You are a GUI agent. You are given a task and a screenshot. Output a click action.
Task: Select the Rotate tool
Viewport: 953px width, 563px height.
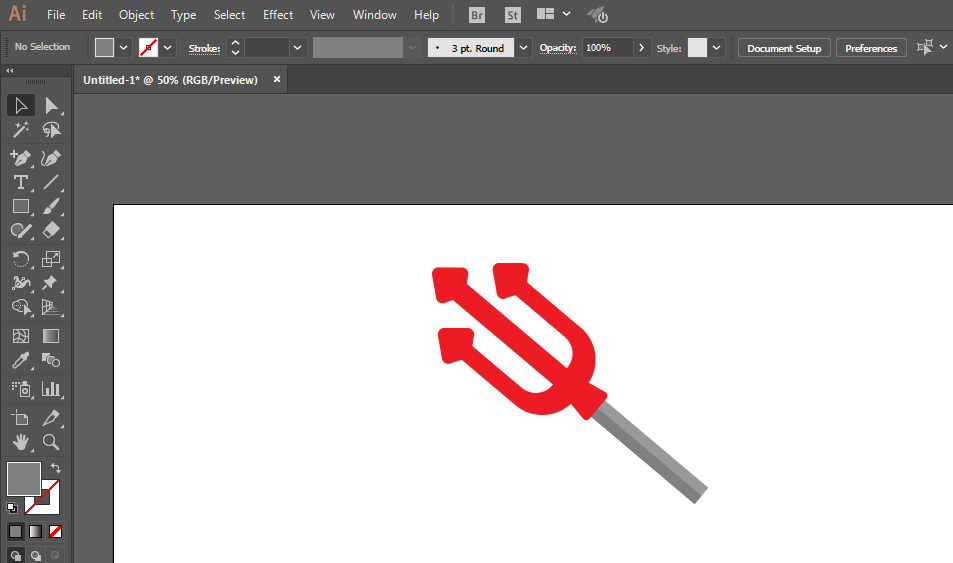point(21,259)
